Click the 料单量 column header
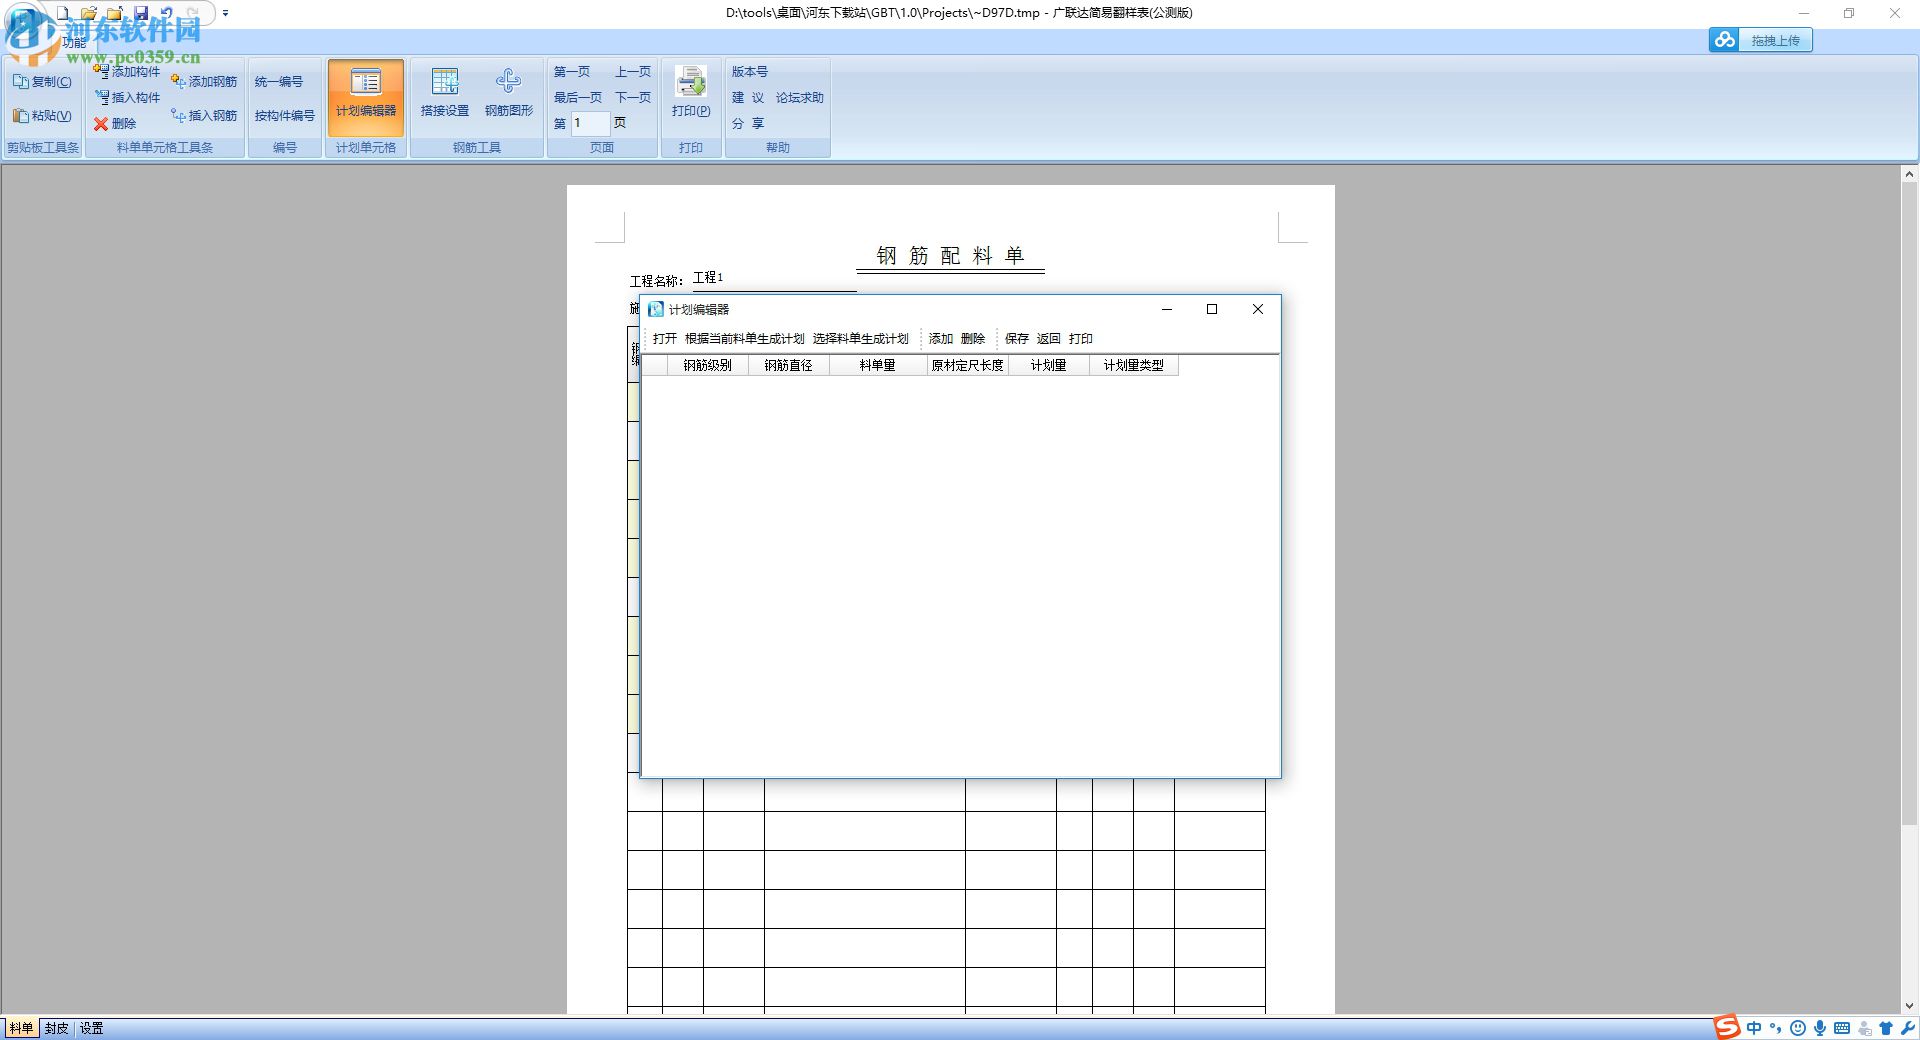The height and width of the screenshot is (1040, 1920). coord(878,366)
